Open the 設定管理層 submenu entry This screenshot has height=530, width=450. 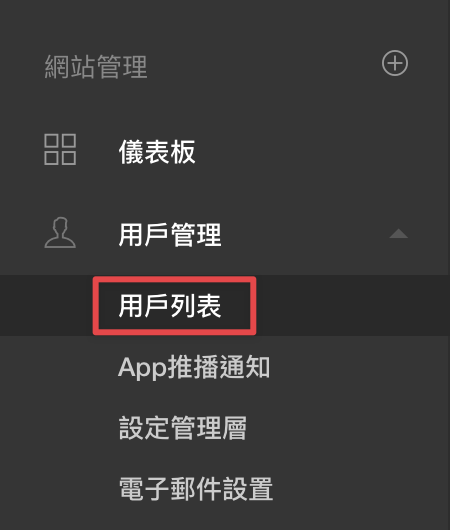pyautogui.click(x=183, y=428)
